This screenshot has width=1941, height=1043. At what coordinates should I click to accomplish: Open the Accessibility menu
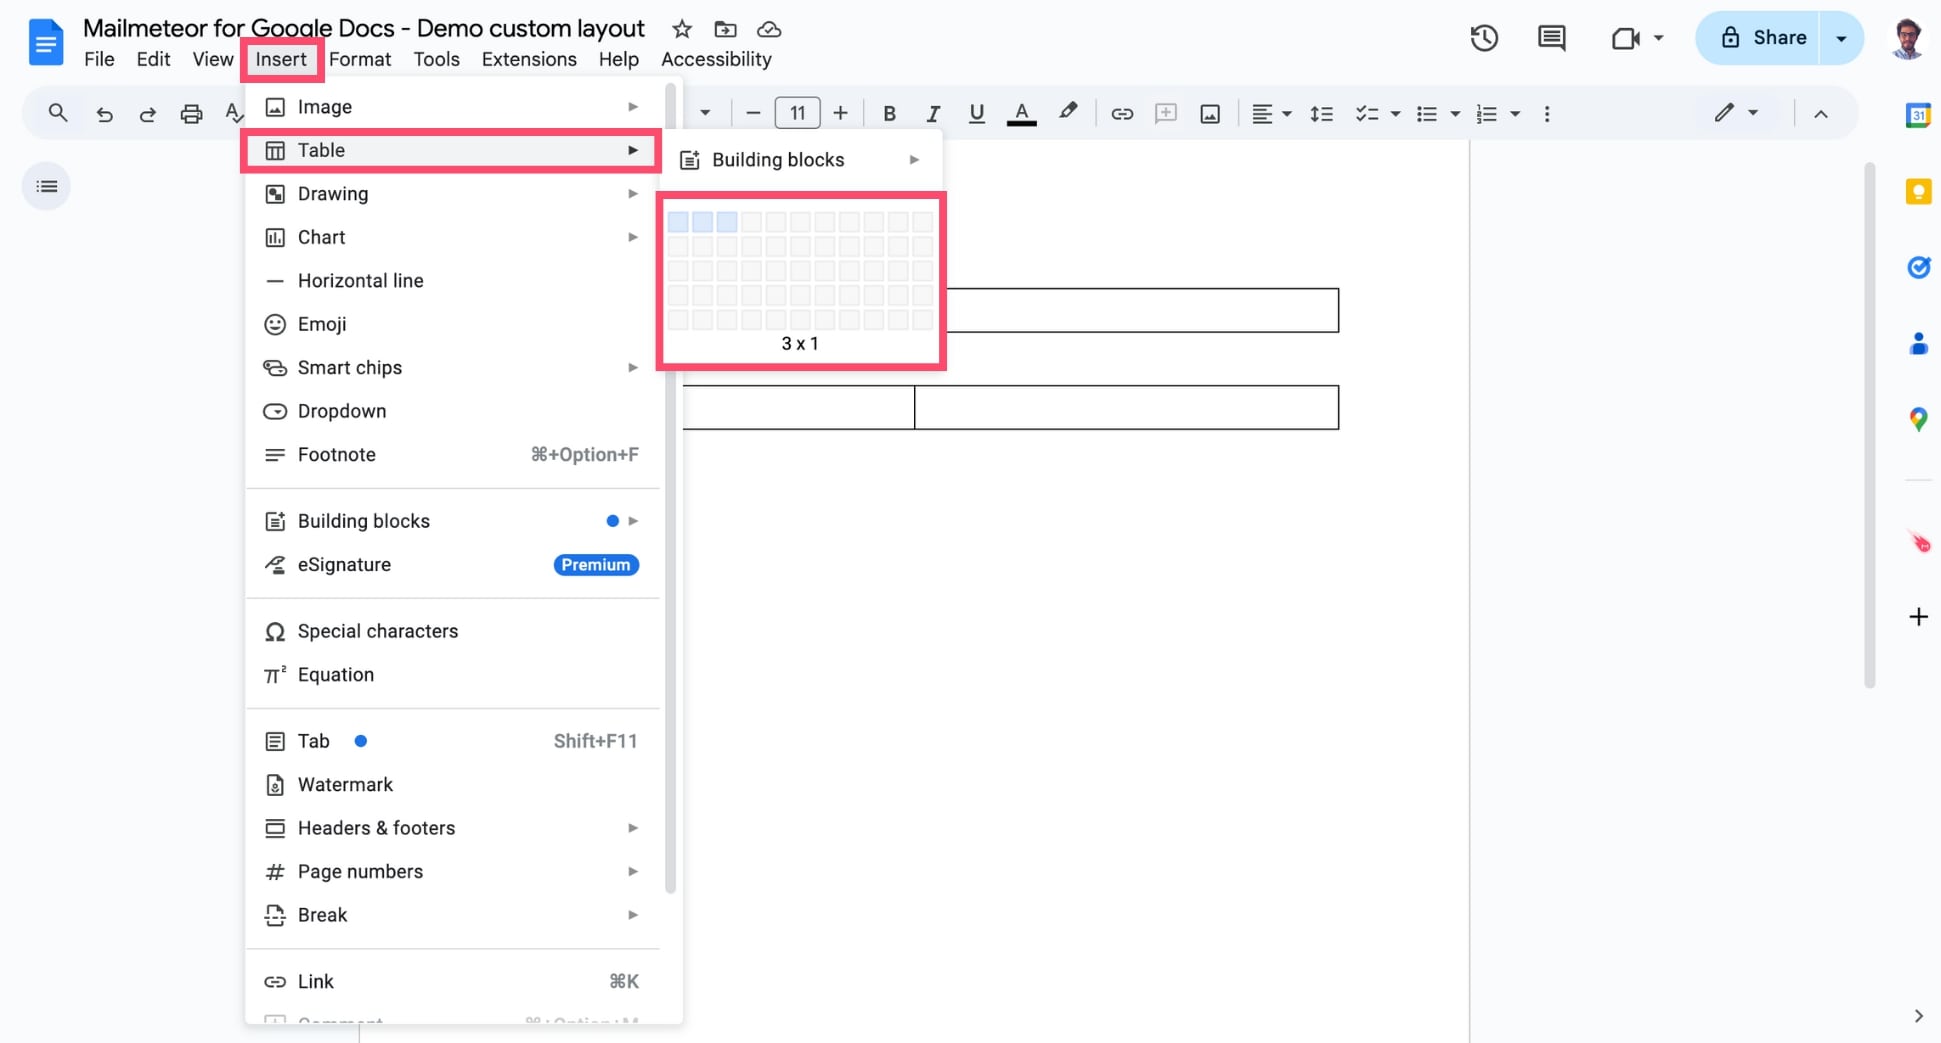(716, 59)
